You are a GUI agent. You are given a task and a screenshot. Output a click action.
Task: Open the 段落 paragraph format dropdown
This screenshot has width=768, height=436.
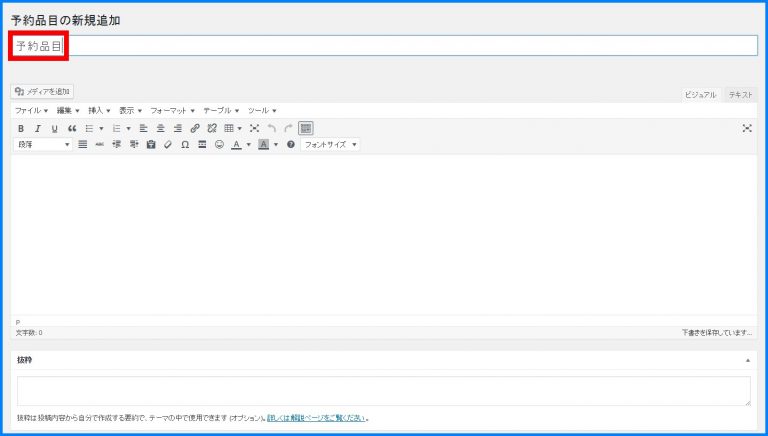[x=43, y=144]
